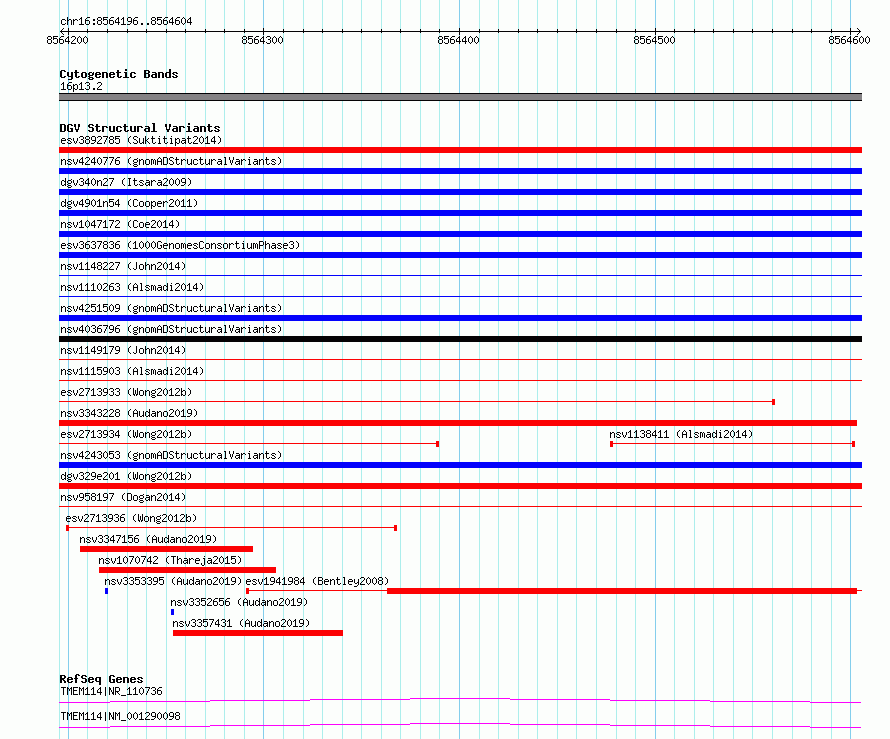The width and height of the screenshot is (890, 739).
Task: Select nsv1149179 (John2014) label
Action: click(123, 350)
